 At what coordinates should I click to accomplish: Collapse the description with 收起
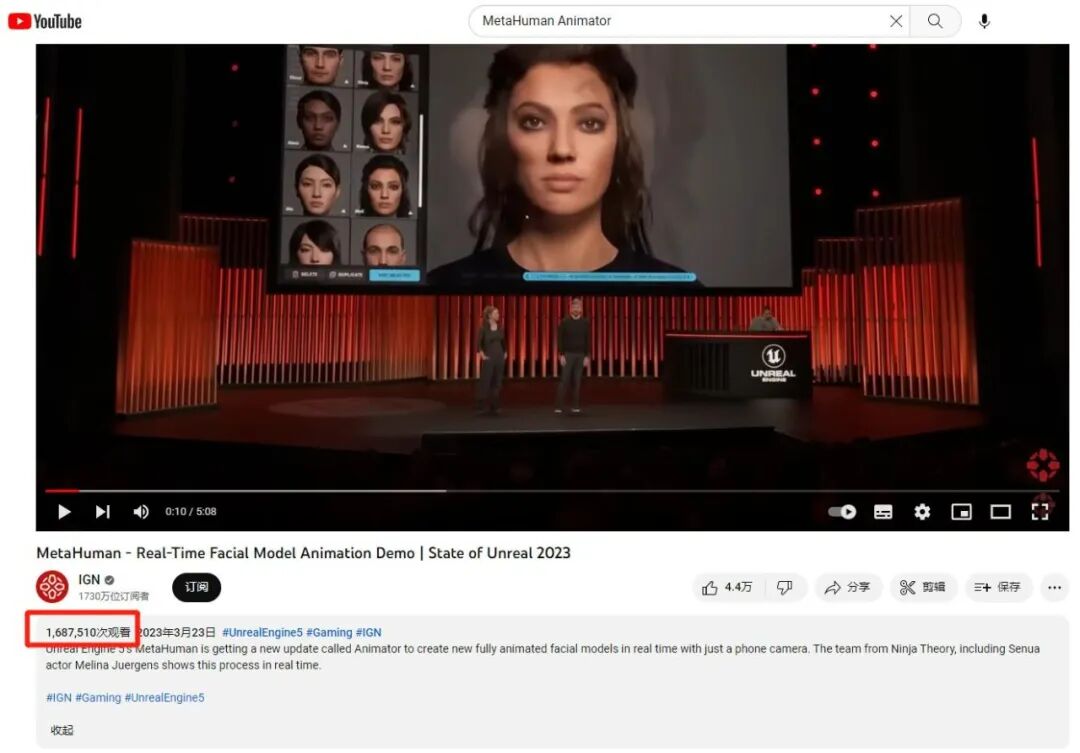(x=62, y=730)
